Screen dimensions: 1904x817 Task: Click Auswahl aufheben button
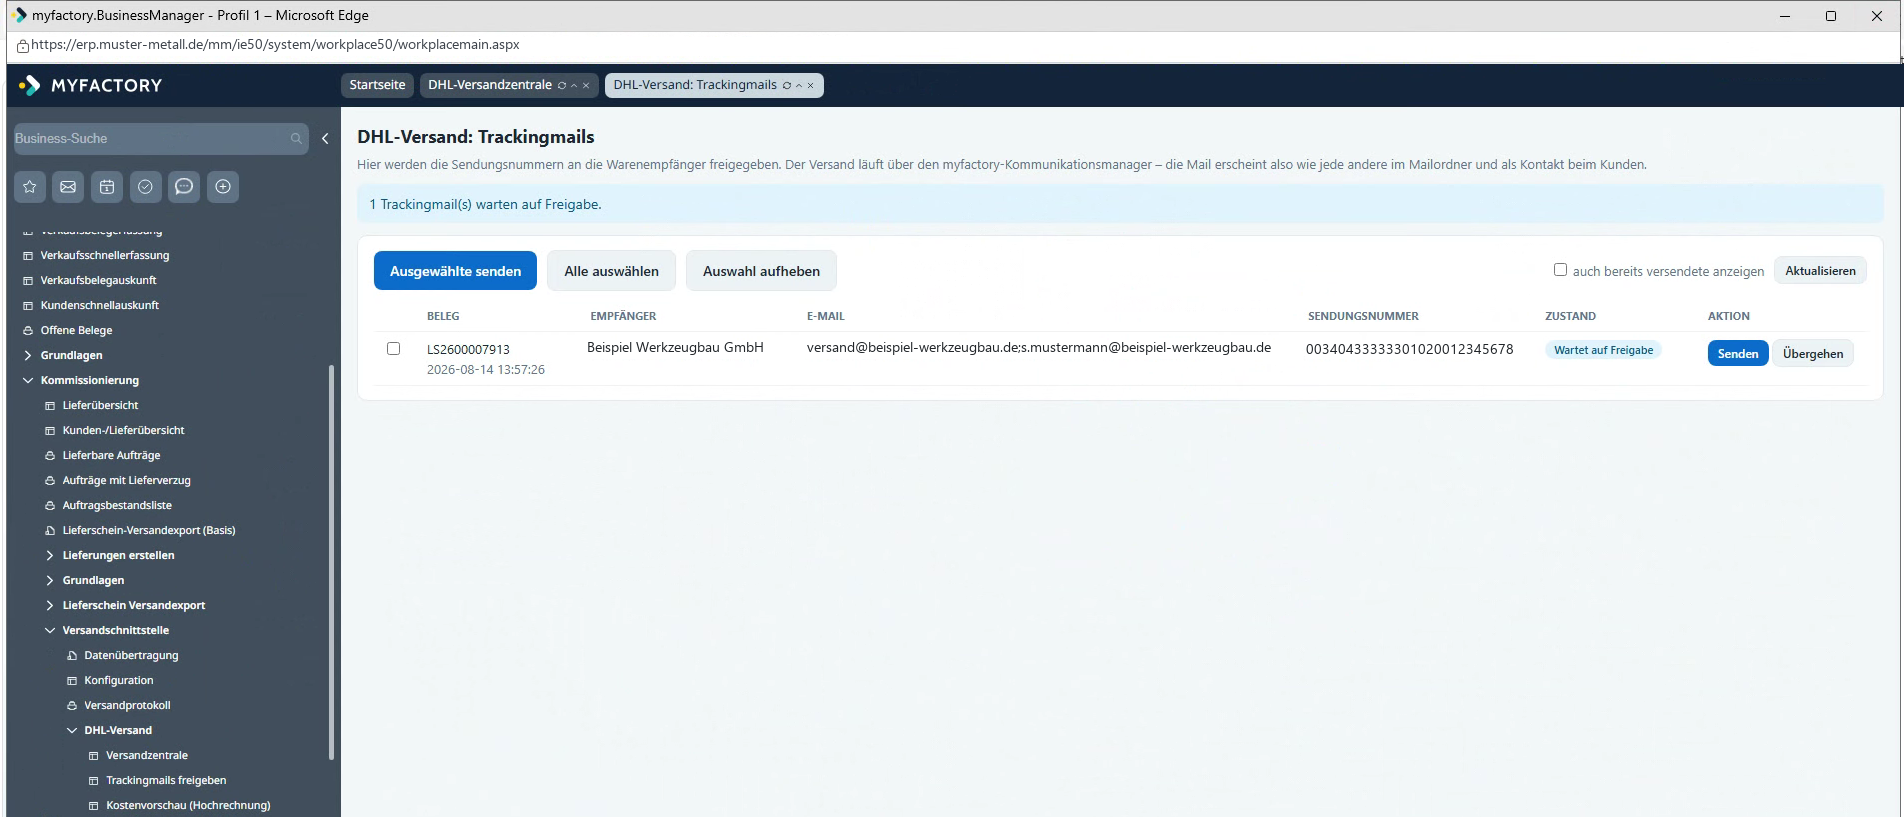point(761,271)
